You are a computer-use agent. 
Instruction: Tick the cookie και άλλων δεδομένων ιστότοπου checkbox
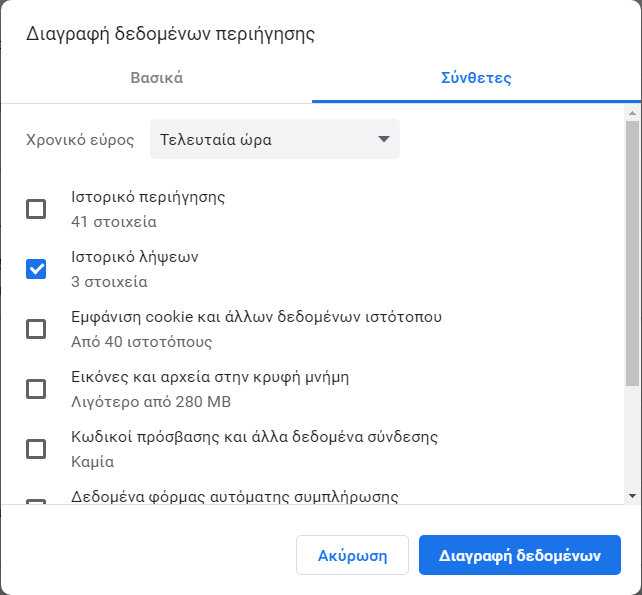(x=36, y=329)
